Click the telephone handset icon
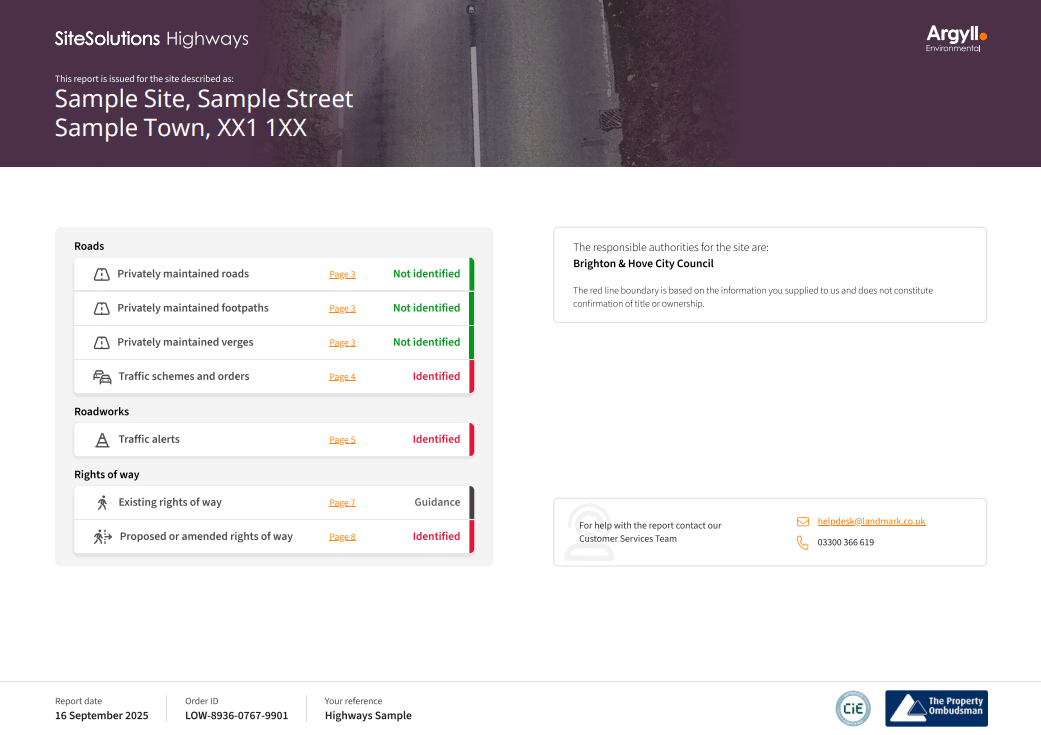1041x735 pixels. pos(802,542)
